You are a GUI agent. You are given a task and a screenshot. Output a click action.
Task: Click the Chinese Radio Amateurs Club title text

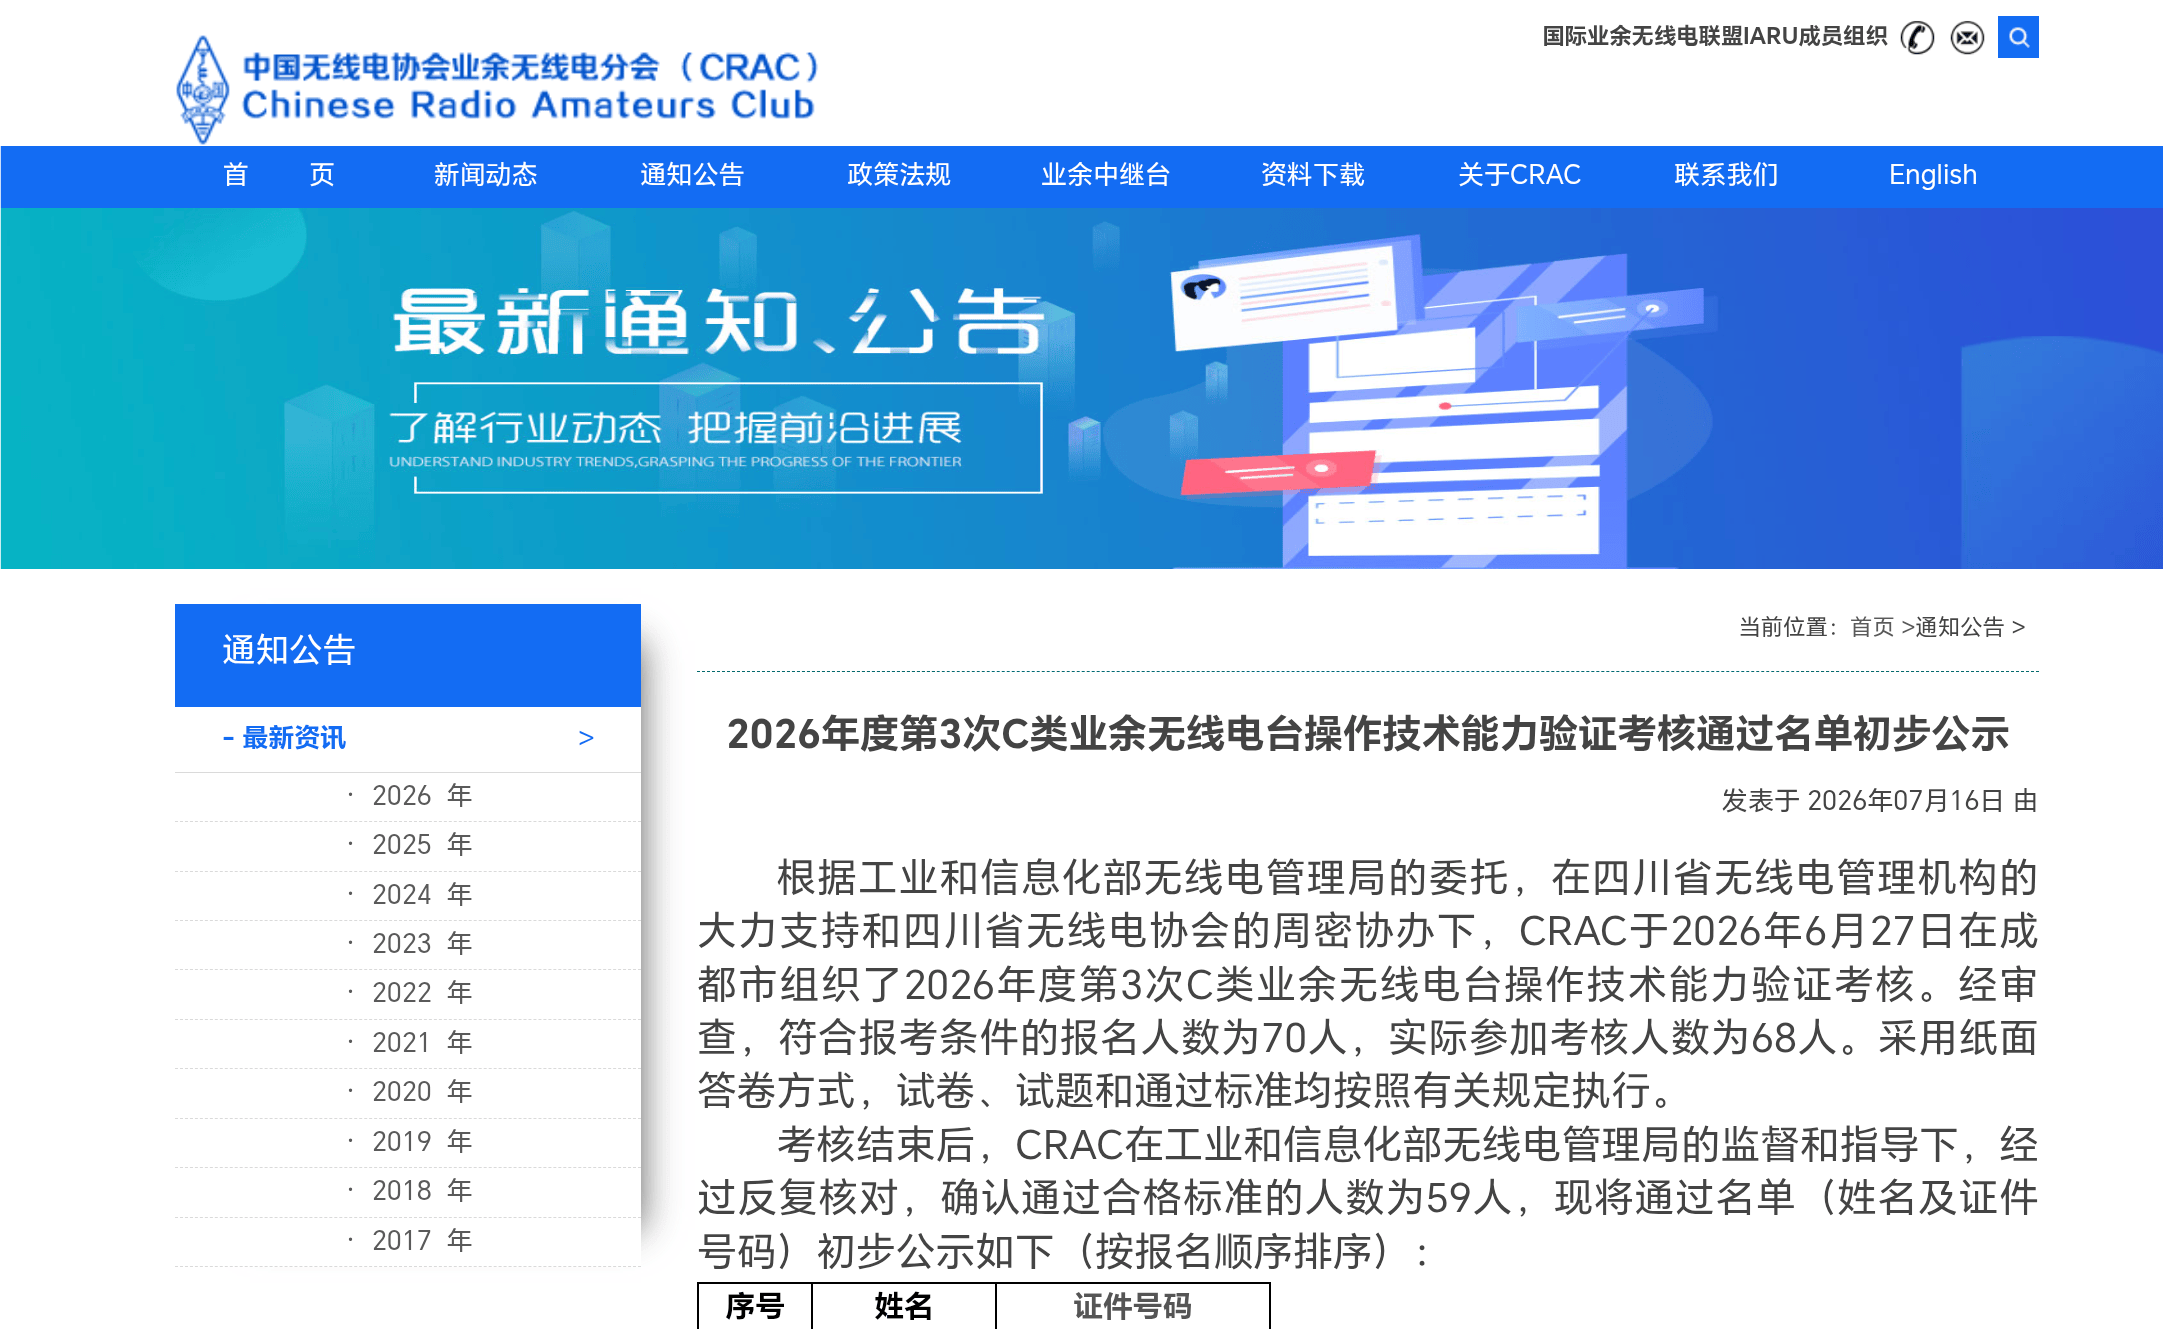(x=528, y=105)
